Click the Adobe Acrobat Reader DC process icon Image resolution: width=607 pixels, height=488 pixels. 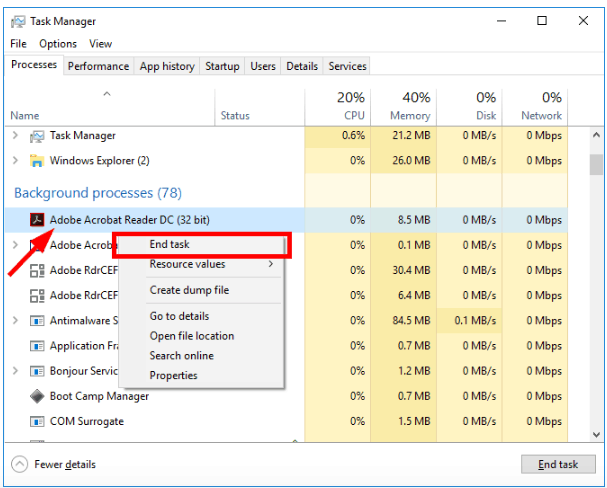[37, 220]
